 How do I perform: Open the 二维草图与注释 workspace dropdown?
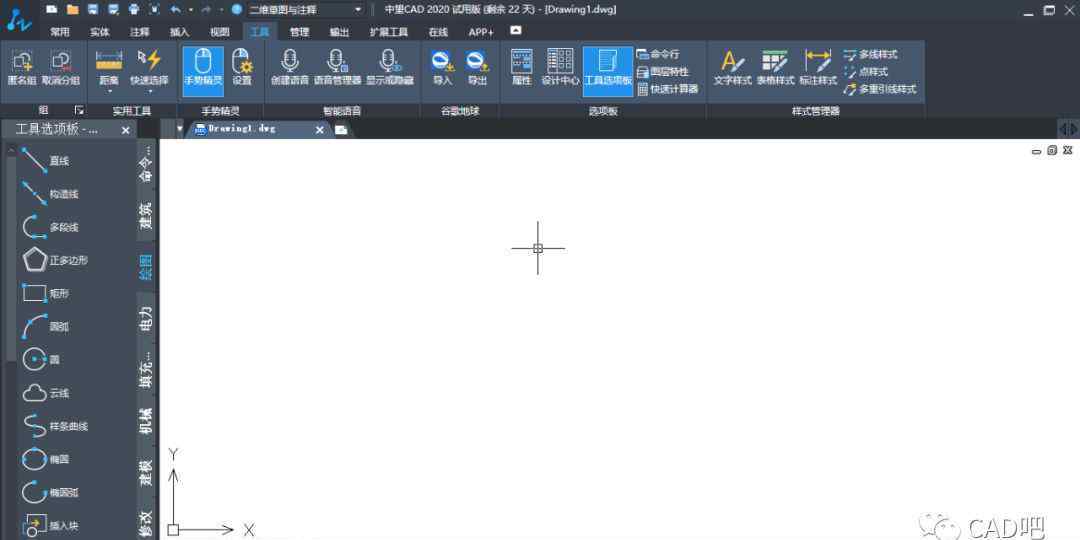tap(305, 9)
